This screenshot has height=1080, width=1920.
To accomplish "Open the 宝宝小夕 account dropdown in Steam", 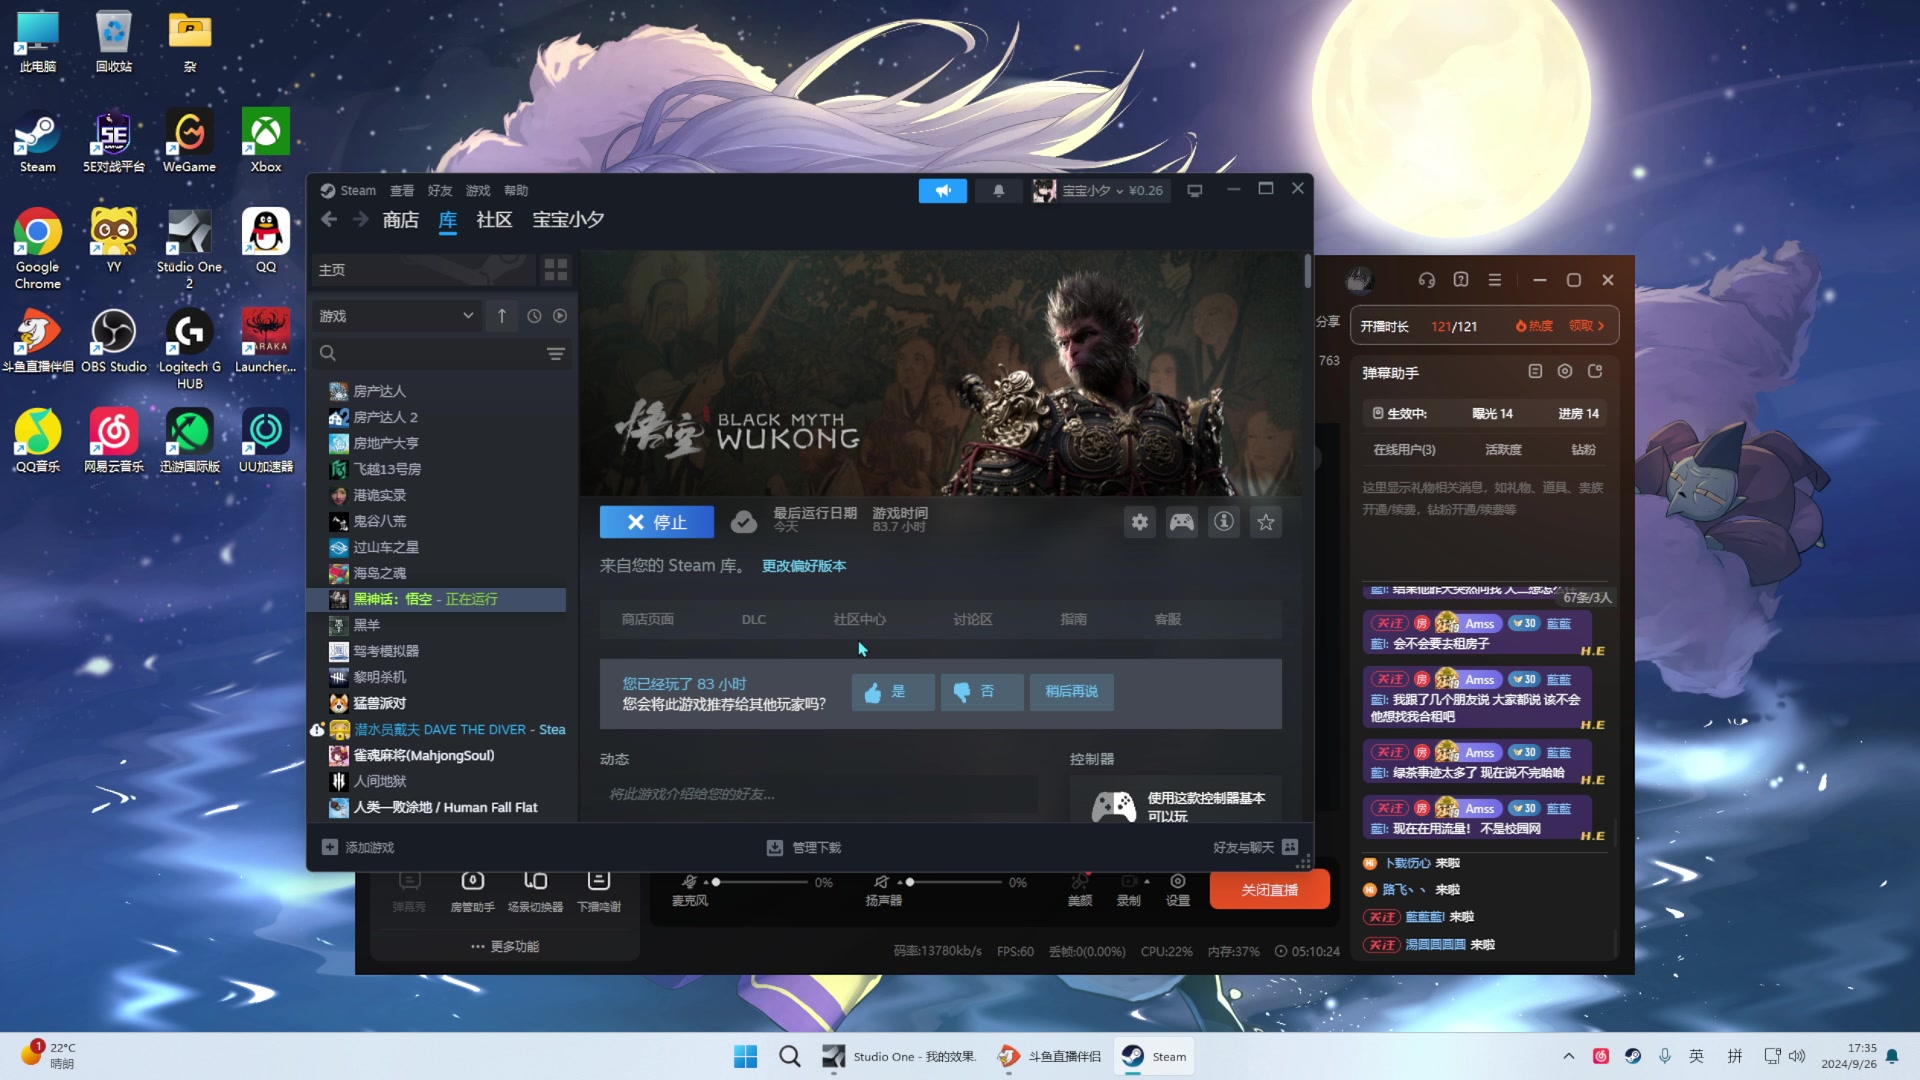I will pyautogui.click(x=1099, y=190).
